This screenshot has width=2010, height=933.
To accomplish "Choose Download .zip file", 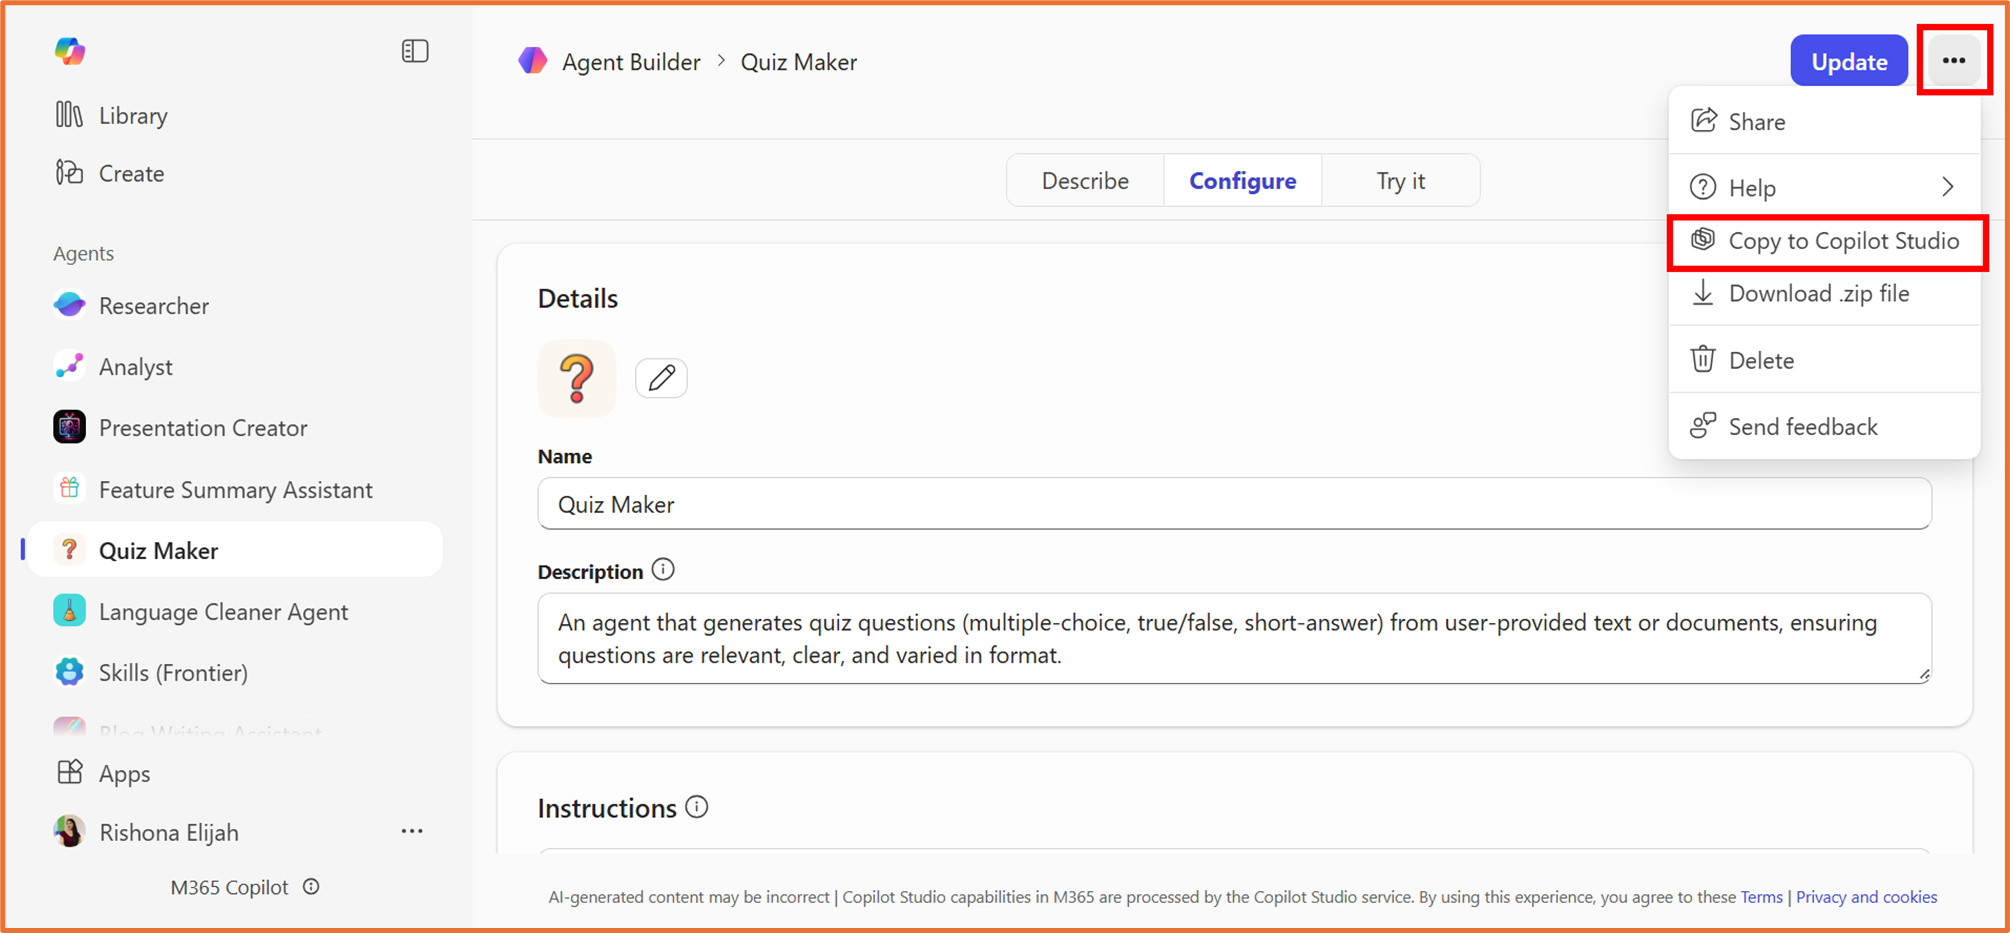I will tap(1824, 294).
